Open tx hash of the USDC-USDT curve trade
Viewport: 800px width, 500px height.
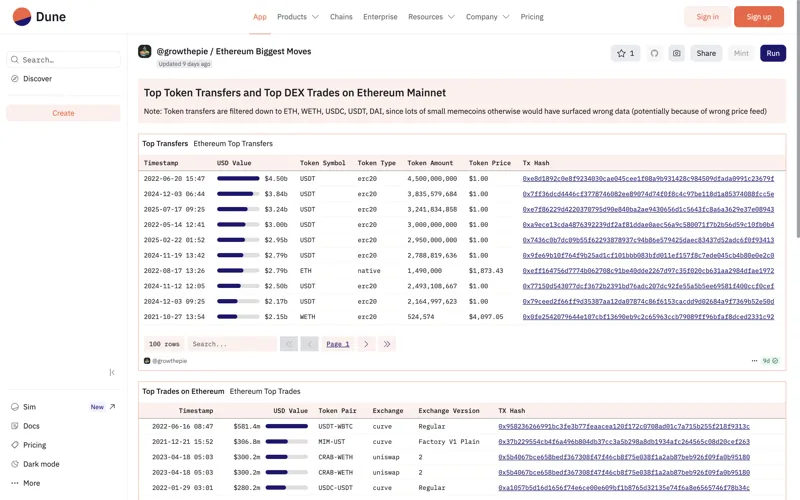coord(624,488)
